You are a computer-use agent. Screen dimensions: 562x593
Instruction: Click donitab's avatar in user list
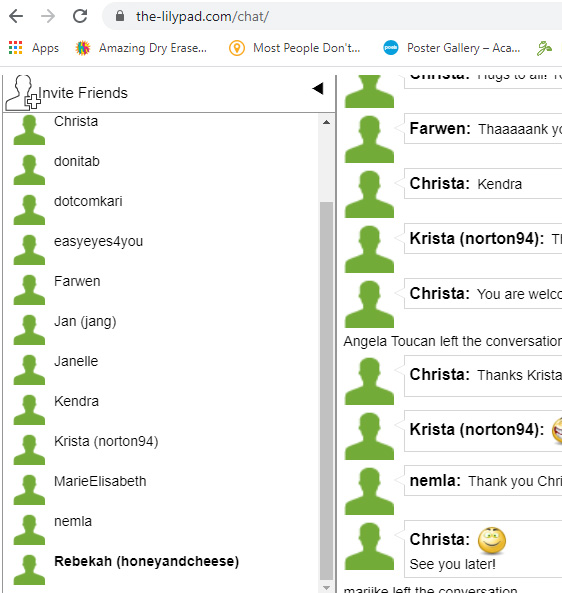tap(29, 170)
